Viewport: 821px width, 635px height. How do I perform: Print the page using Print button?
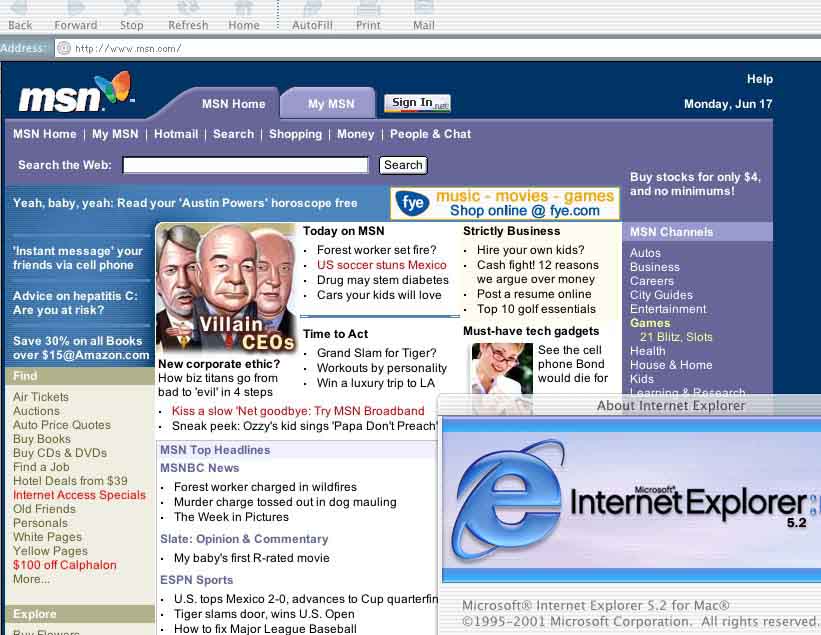tap(368, 16)
